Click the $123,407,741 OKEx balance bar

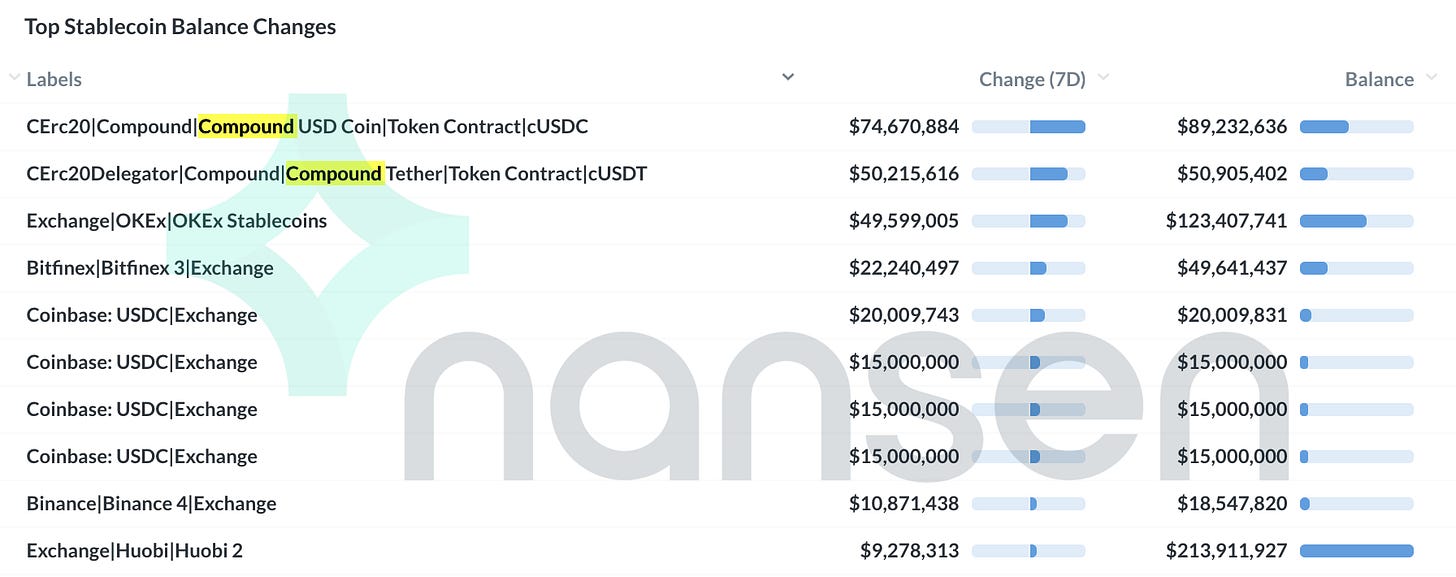pyautogui.click(x=1356, y=221)
